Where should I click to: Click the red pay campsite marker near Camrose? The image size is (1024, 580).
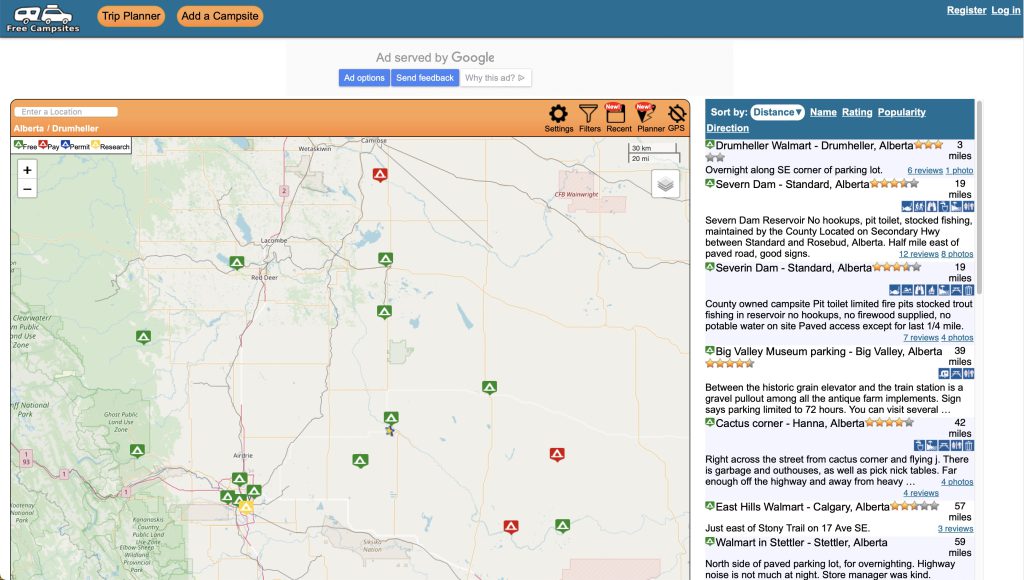380,174
